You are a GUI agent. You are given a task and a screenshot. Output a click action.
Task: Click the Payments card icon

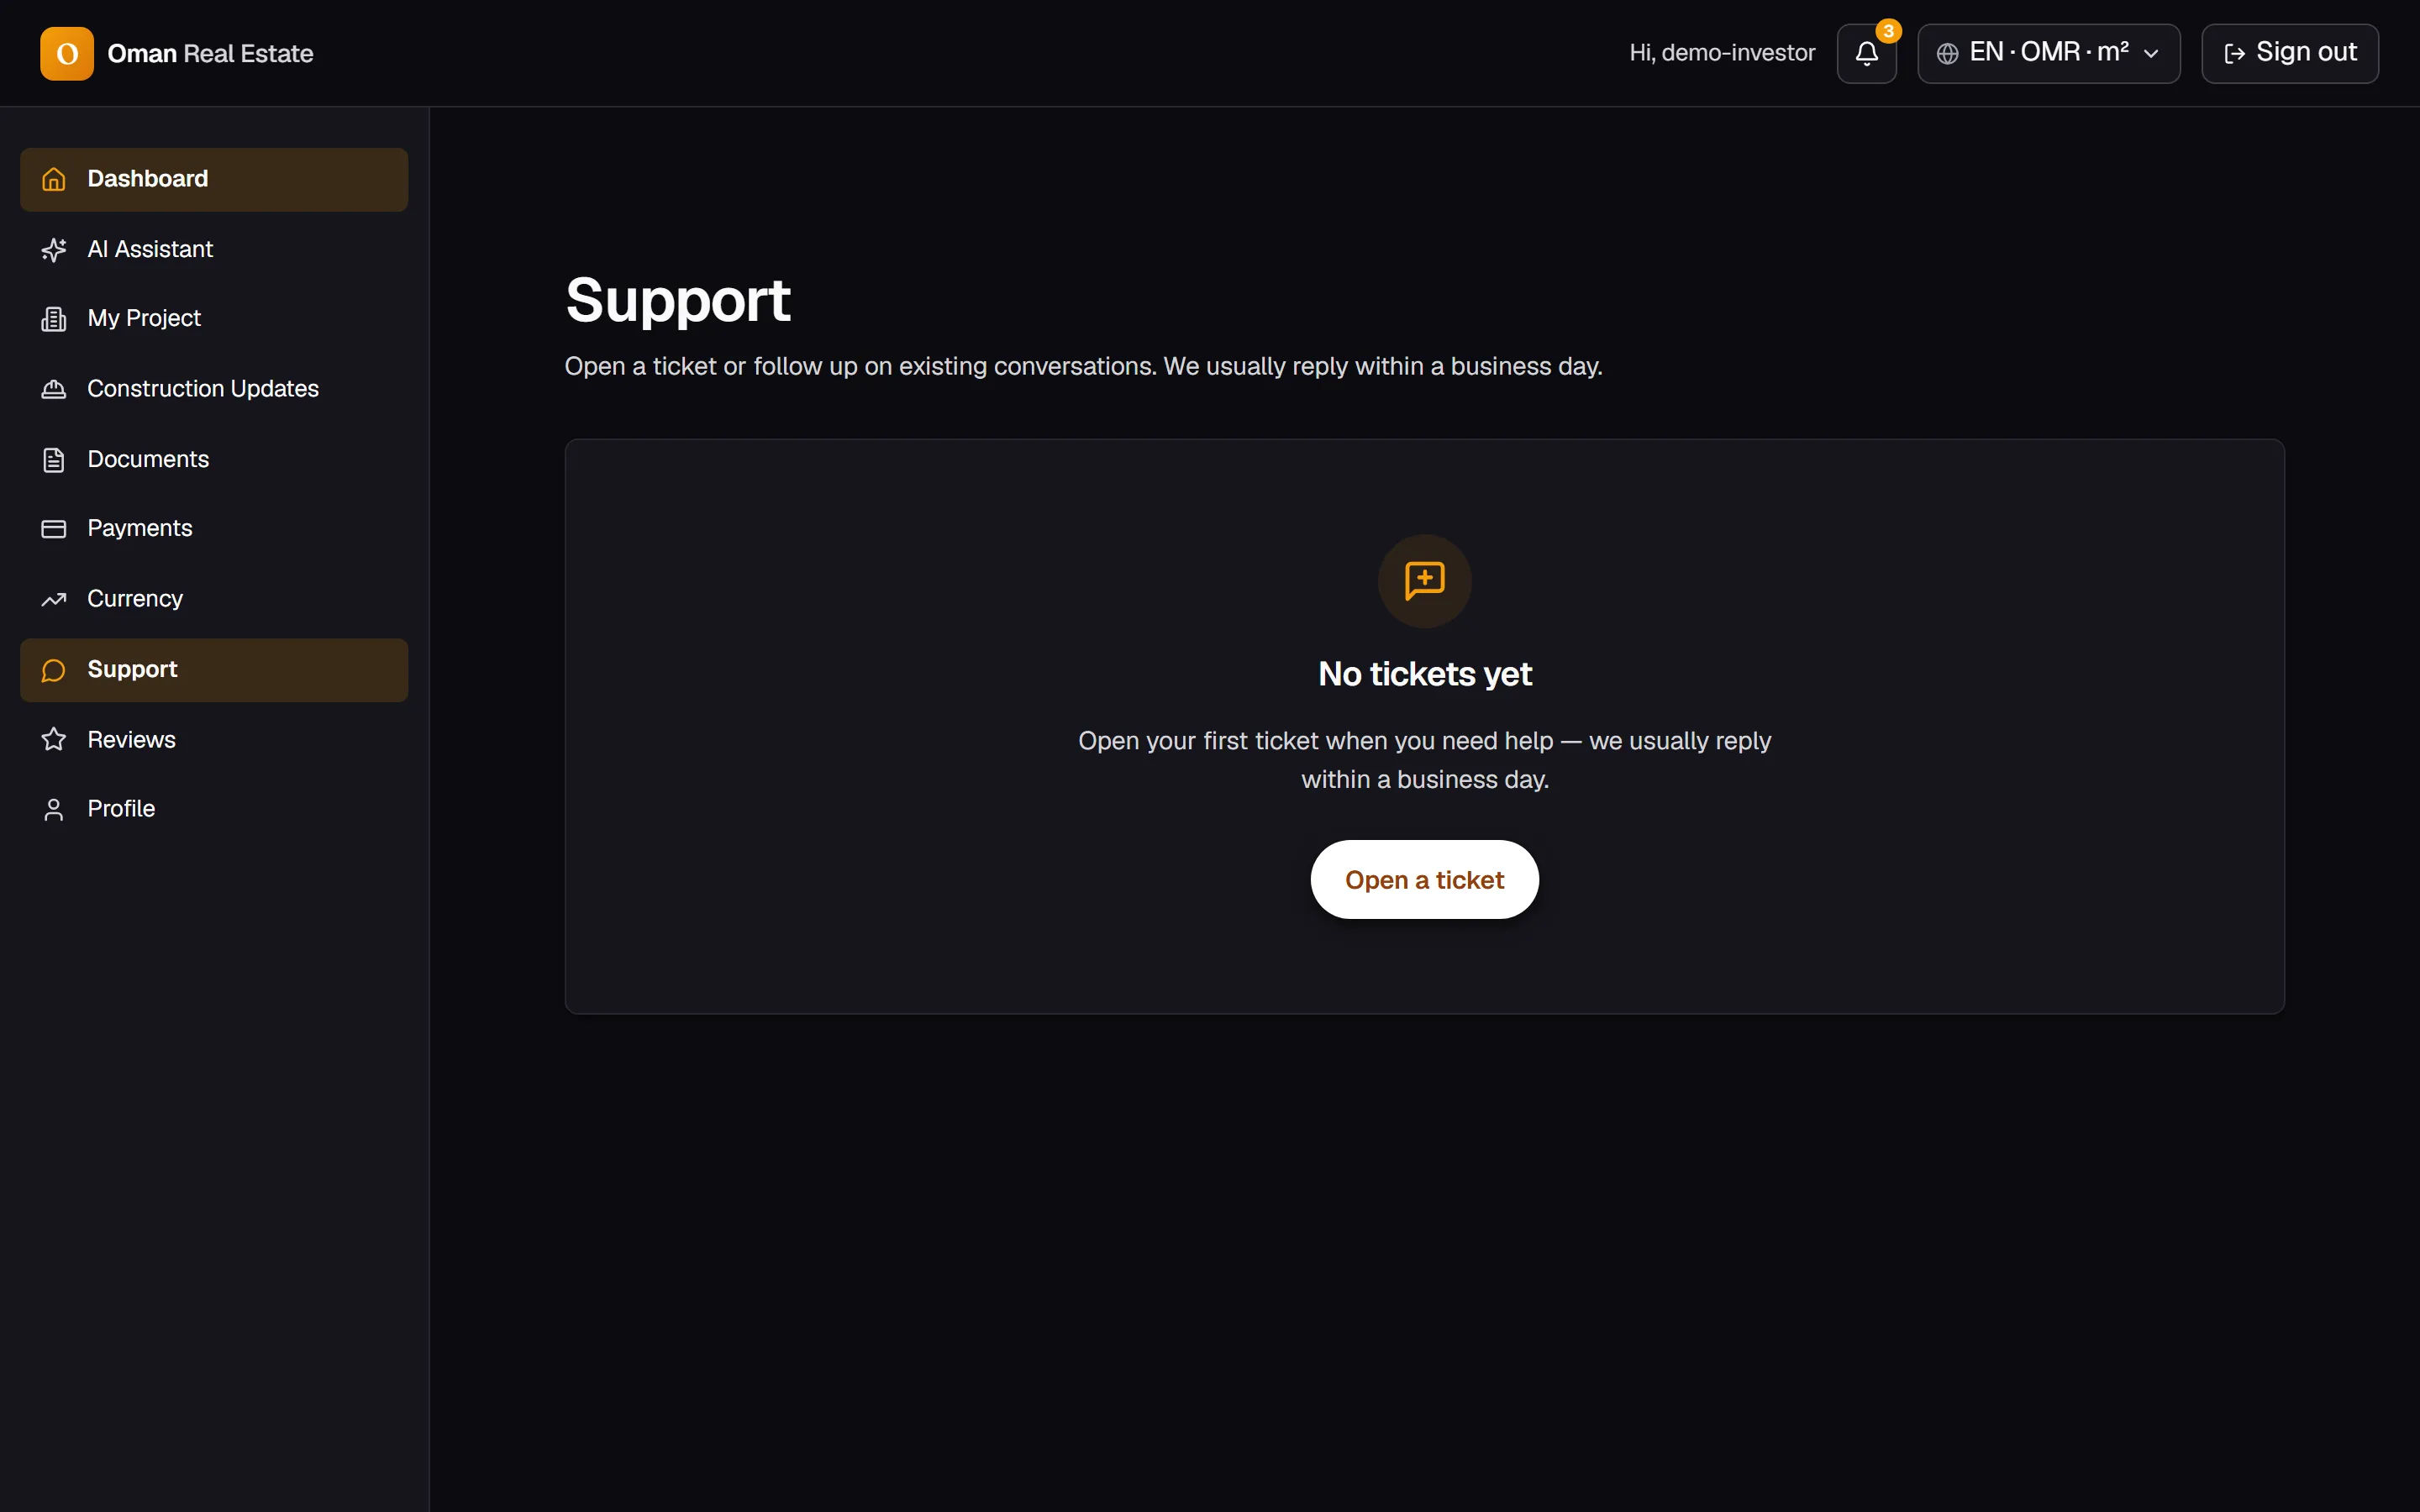pyautogui.click(x=54, y=529)
